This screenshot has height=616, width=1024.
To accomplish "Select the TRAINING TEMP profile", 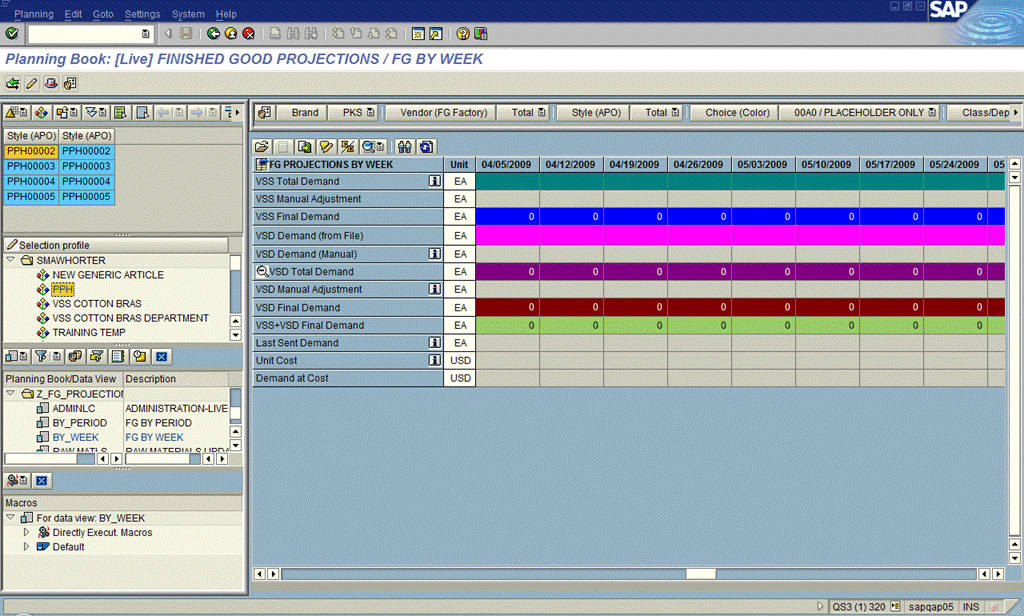I will click(89, 332).
